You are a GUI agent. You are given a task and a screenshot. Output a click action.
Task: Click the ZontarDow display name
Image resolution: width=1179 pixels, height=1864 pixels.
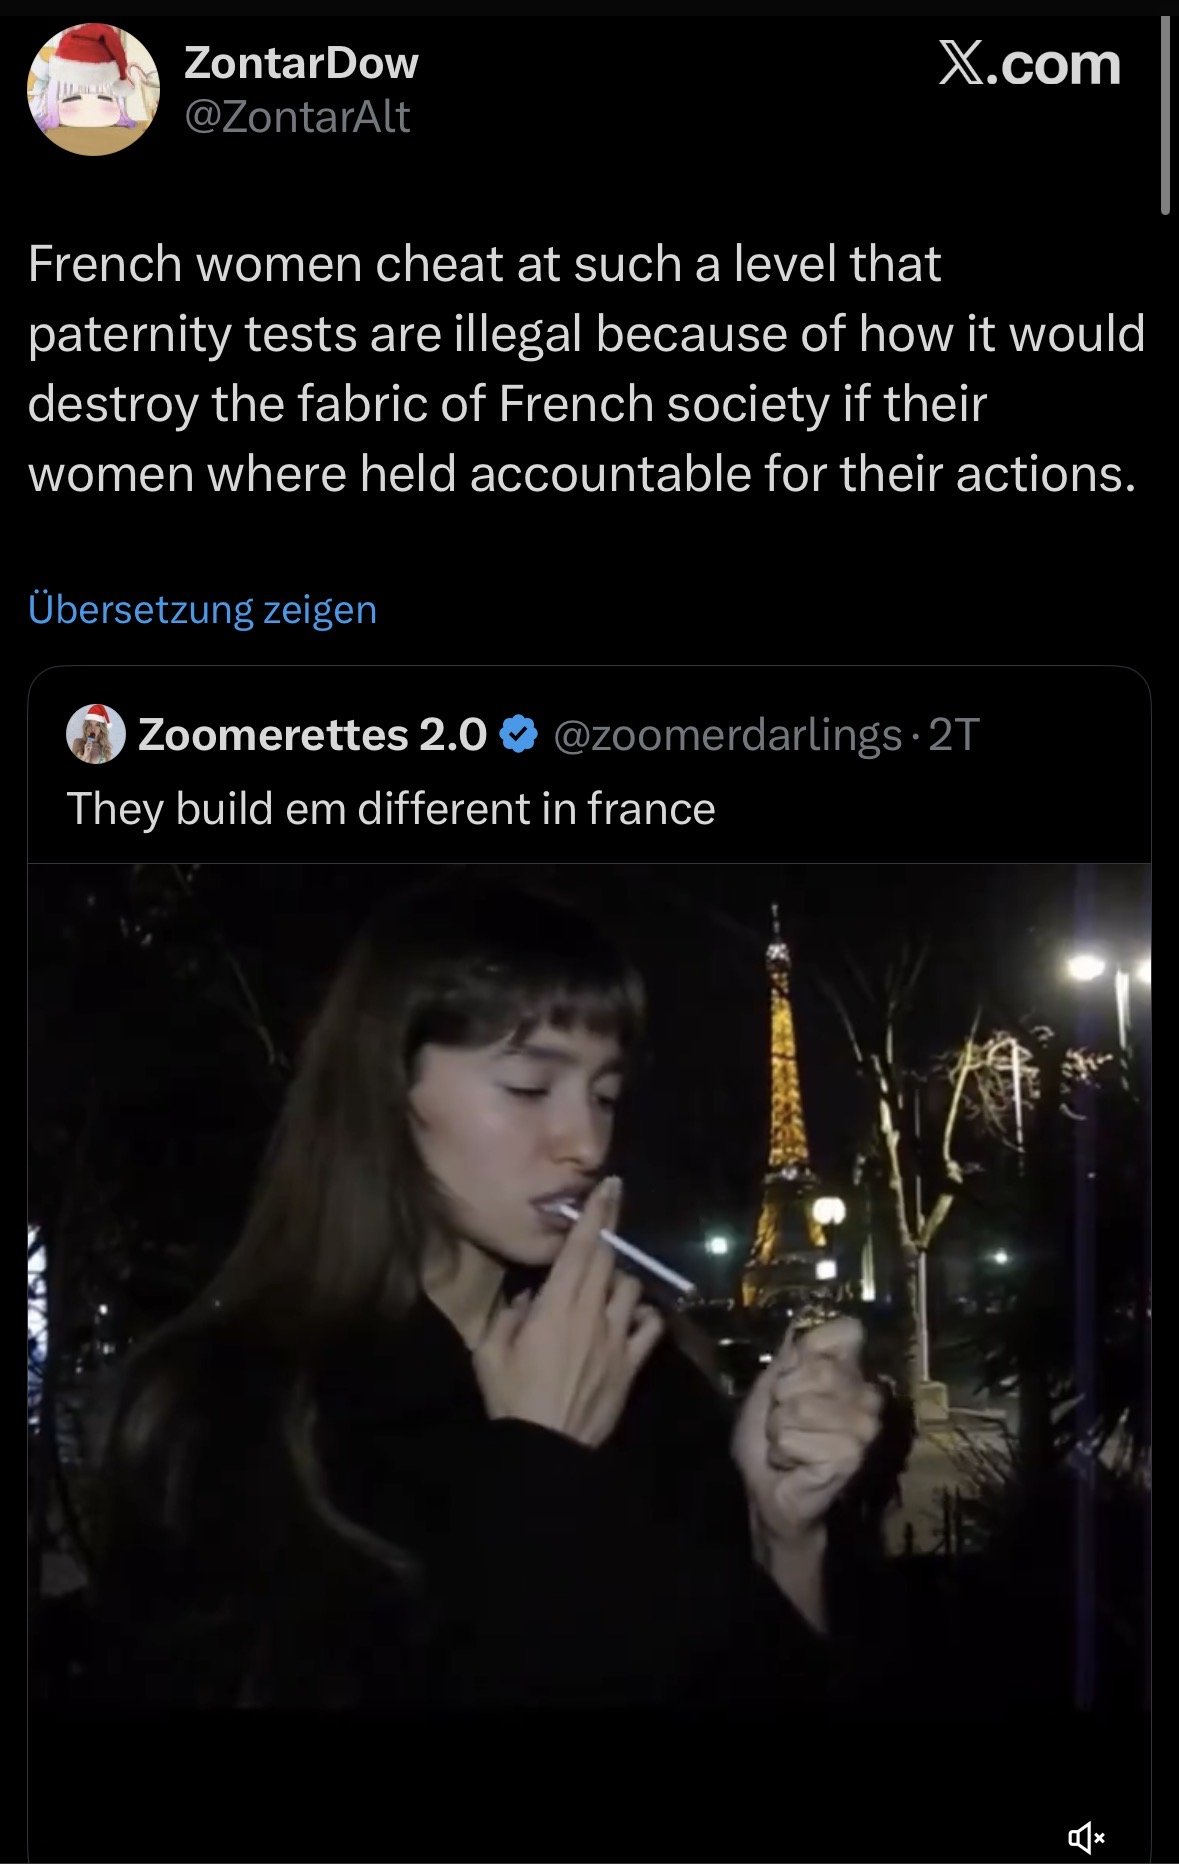click(x=301, y=64)
